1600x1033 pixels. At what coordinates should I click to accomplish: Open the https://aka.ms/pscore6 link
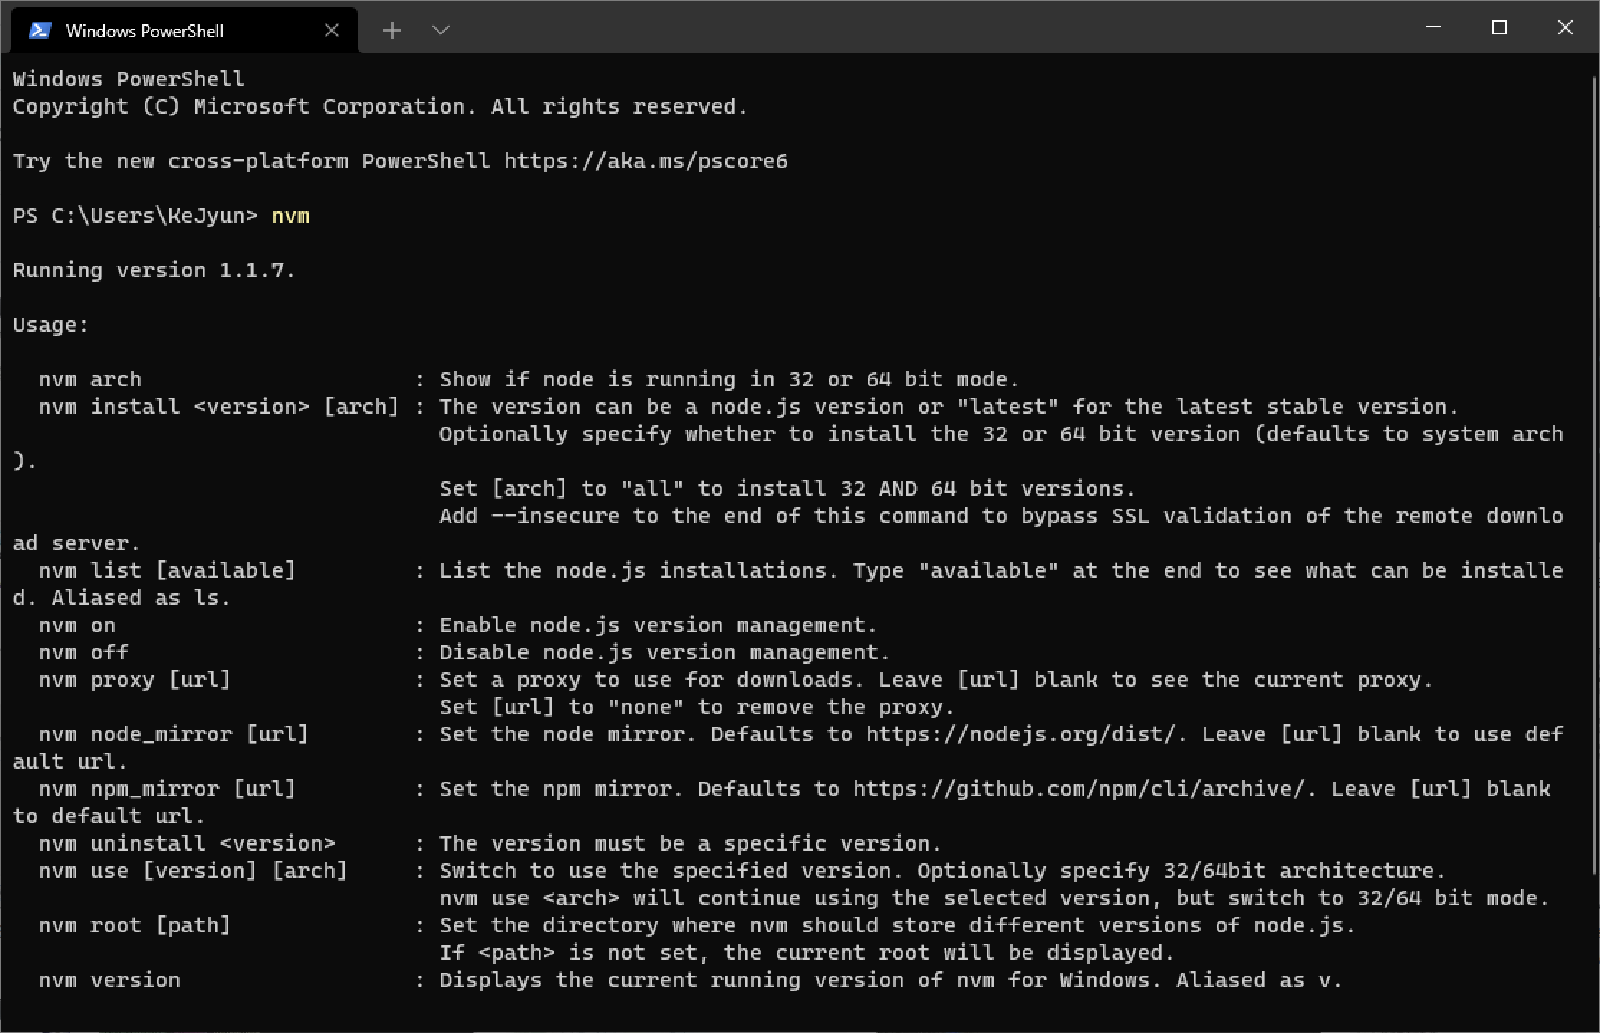pyautogui.click(x=644, y=160)
